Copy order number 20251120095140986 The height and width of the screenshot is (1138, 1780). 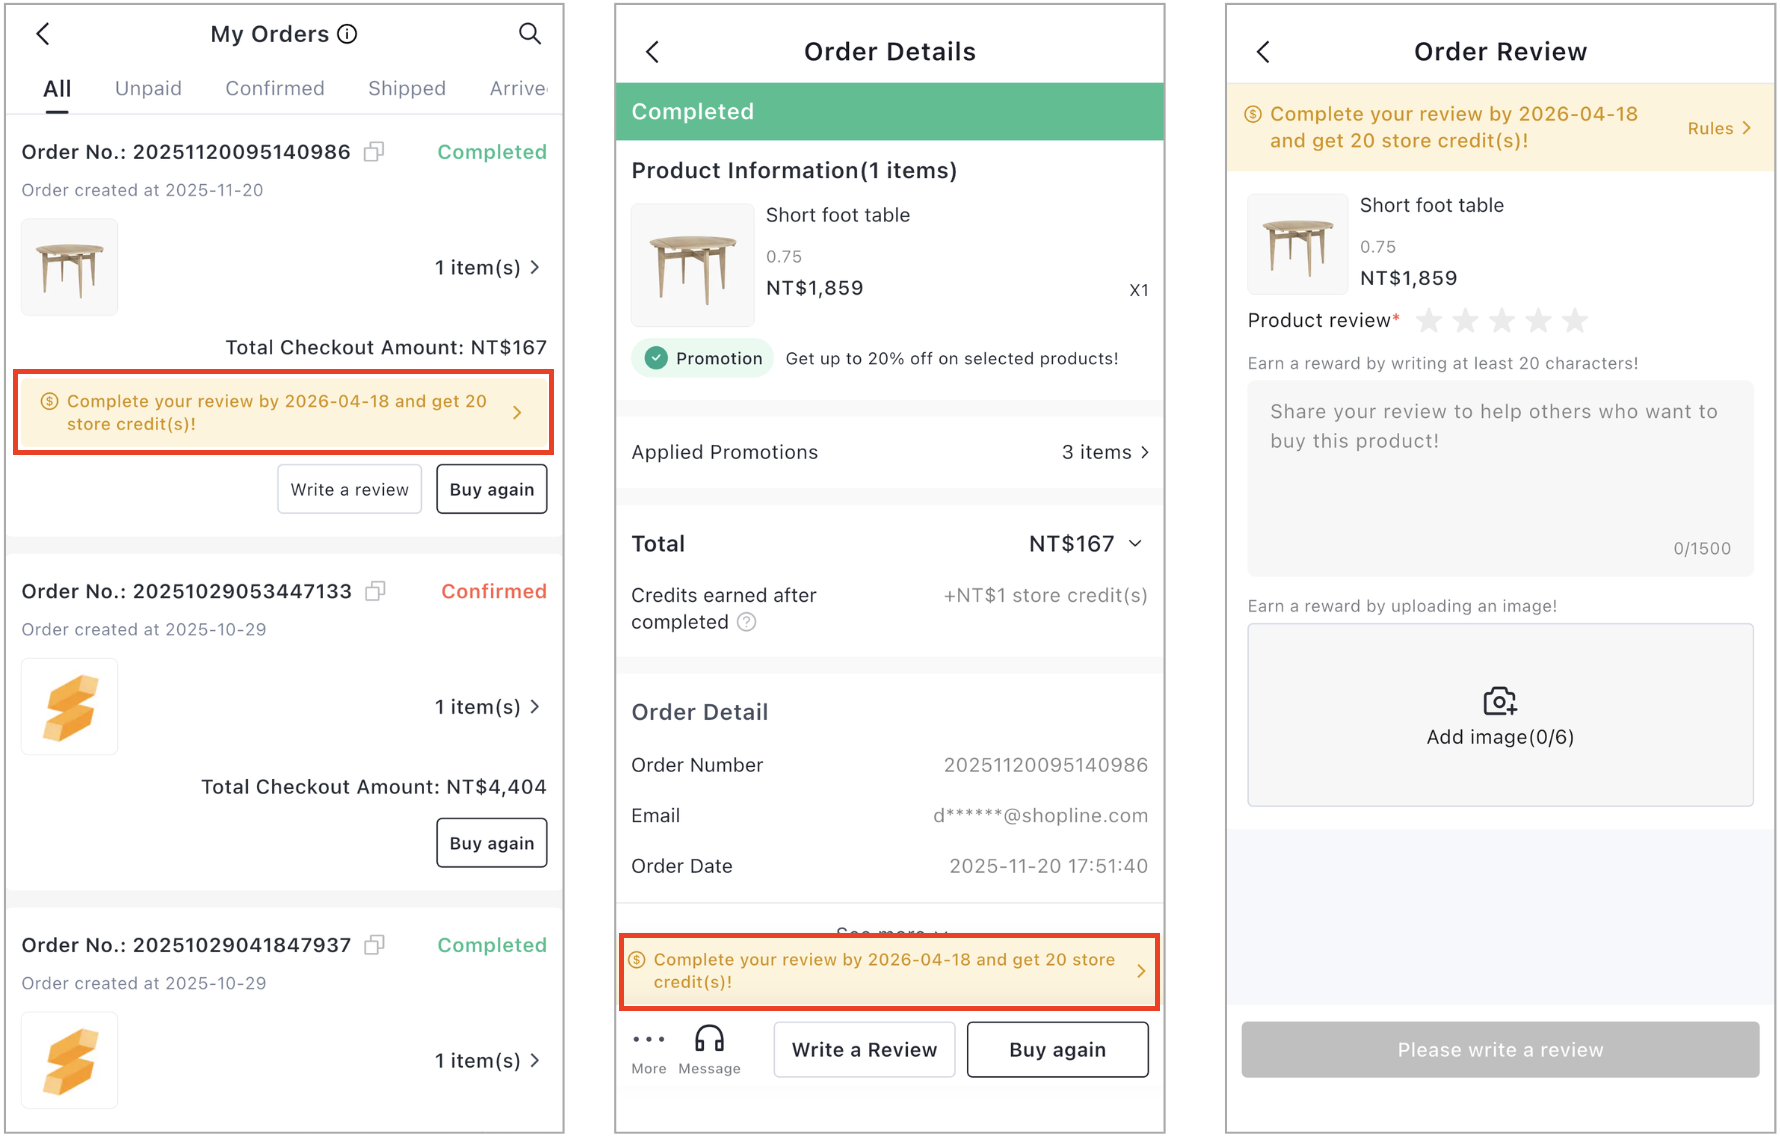click(x=374, y=152)
